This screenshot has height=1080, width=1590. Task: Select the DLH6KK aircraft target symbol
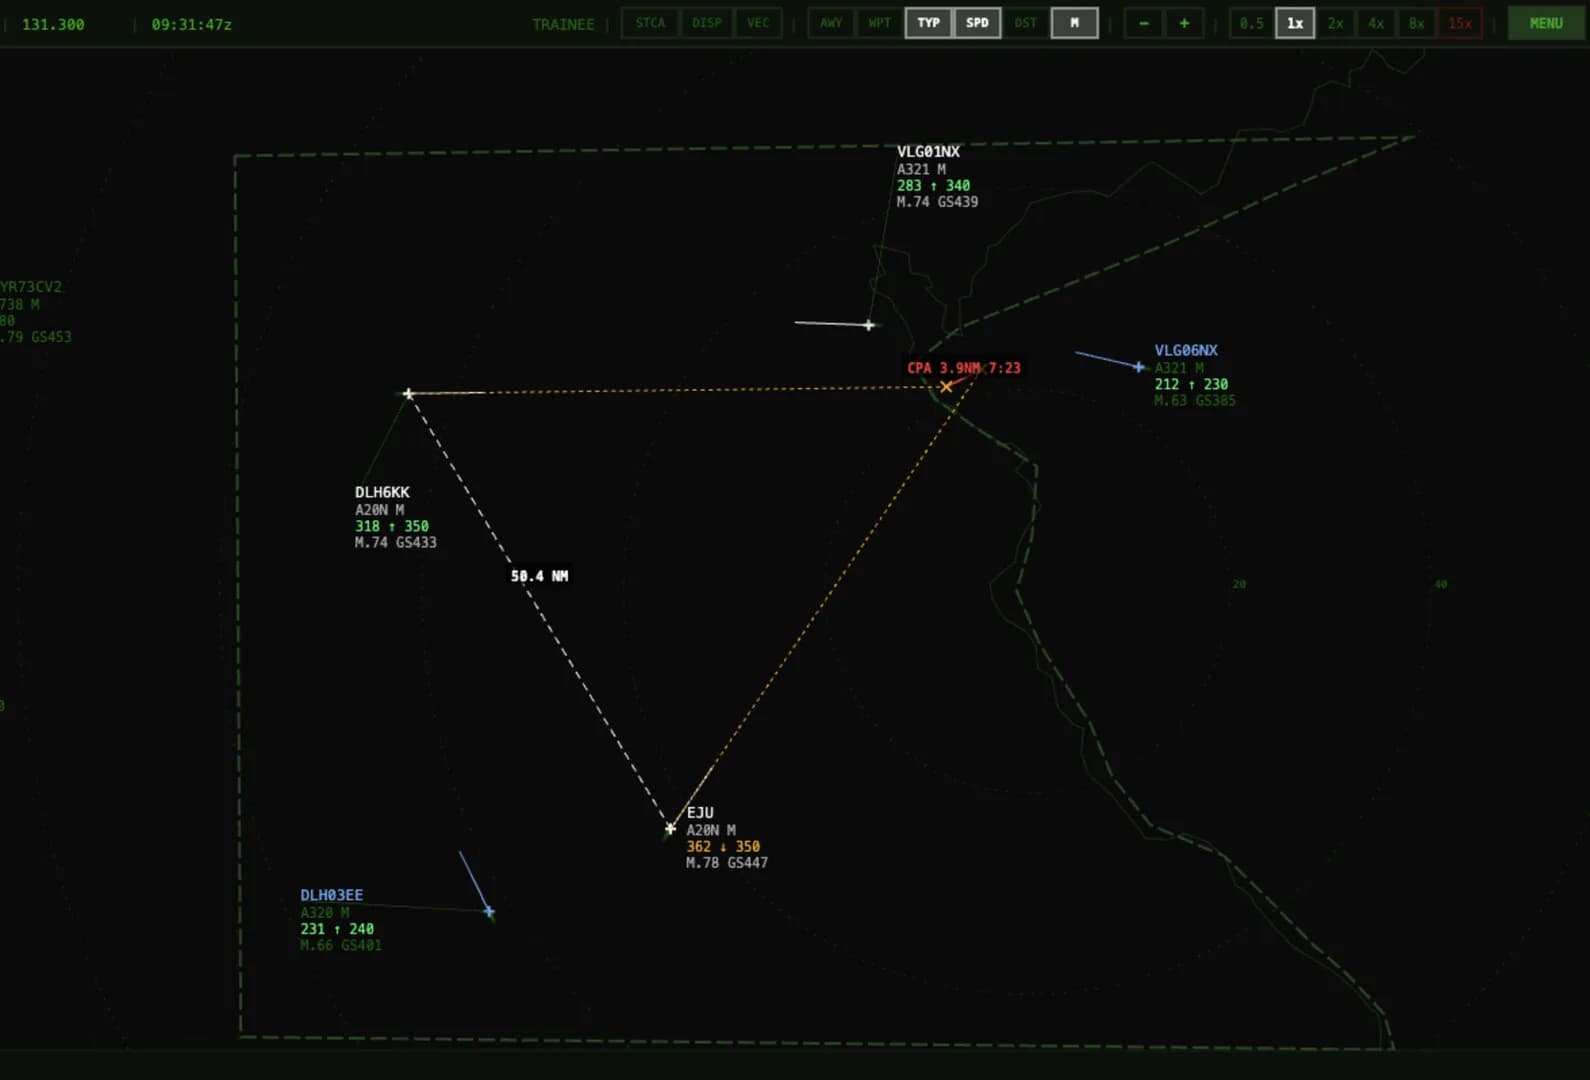[x=408, y=394]
